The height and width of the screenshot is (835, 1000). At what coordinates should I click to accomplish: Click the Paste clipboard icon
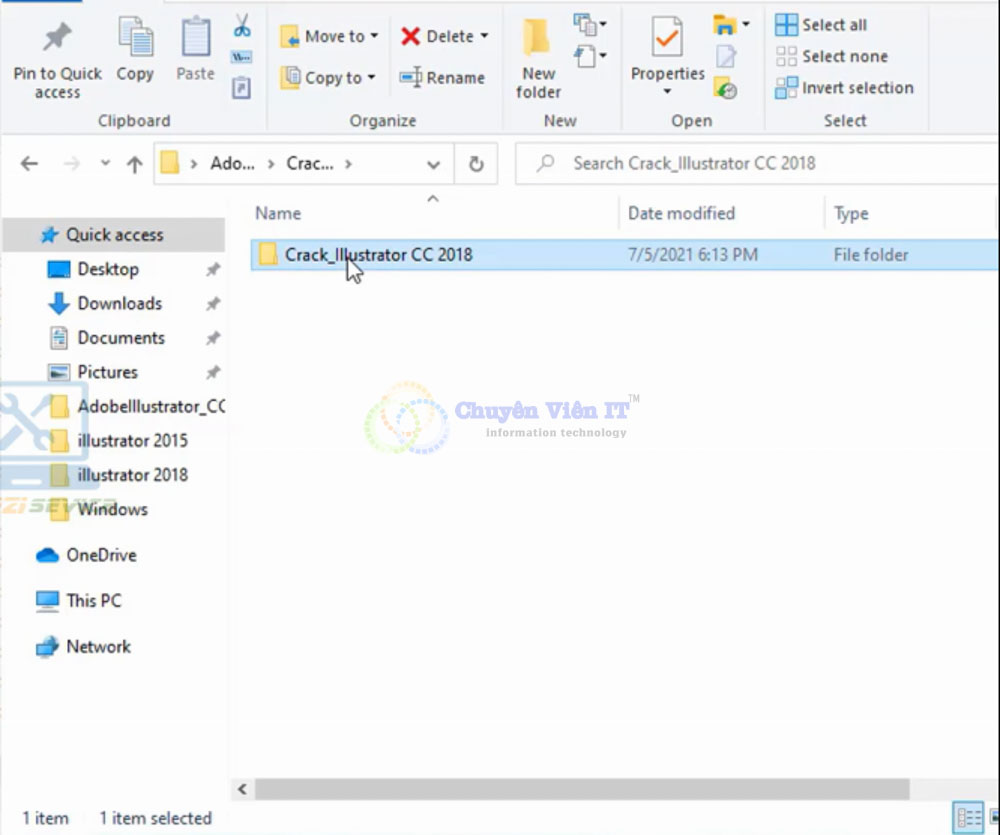point(195,40)
